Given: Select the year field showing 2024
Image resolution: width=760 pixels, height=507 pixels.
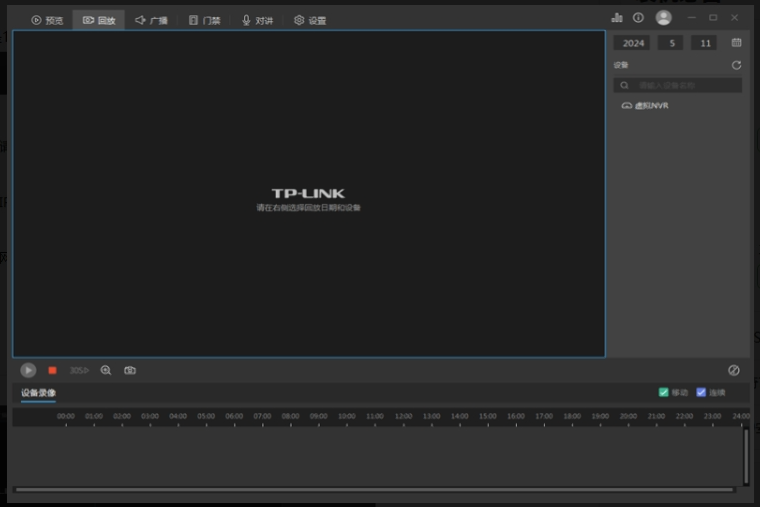Looking at the screenshot, I should point(633,43).
